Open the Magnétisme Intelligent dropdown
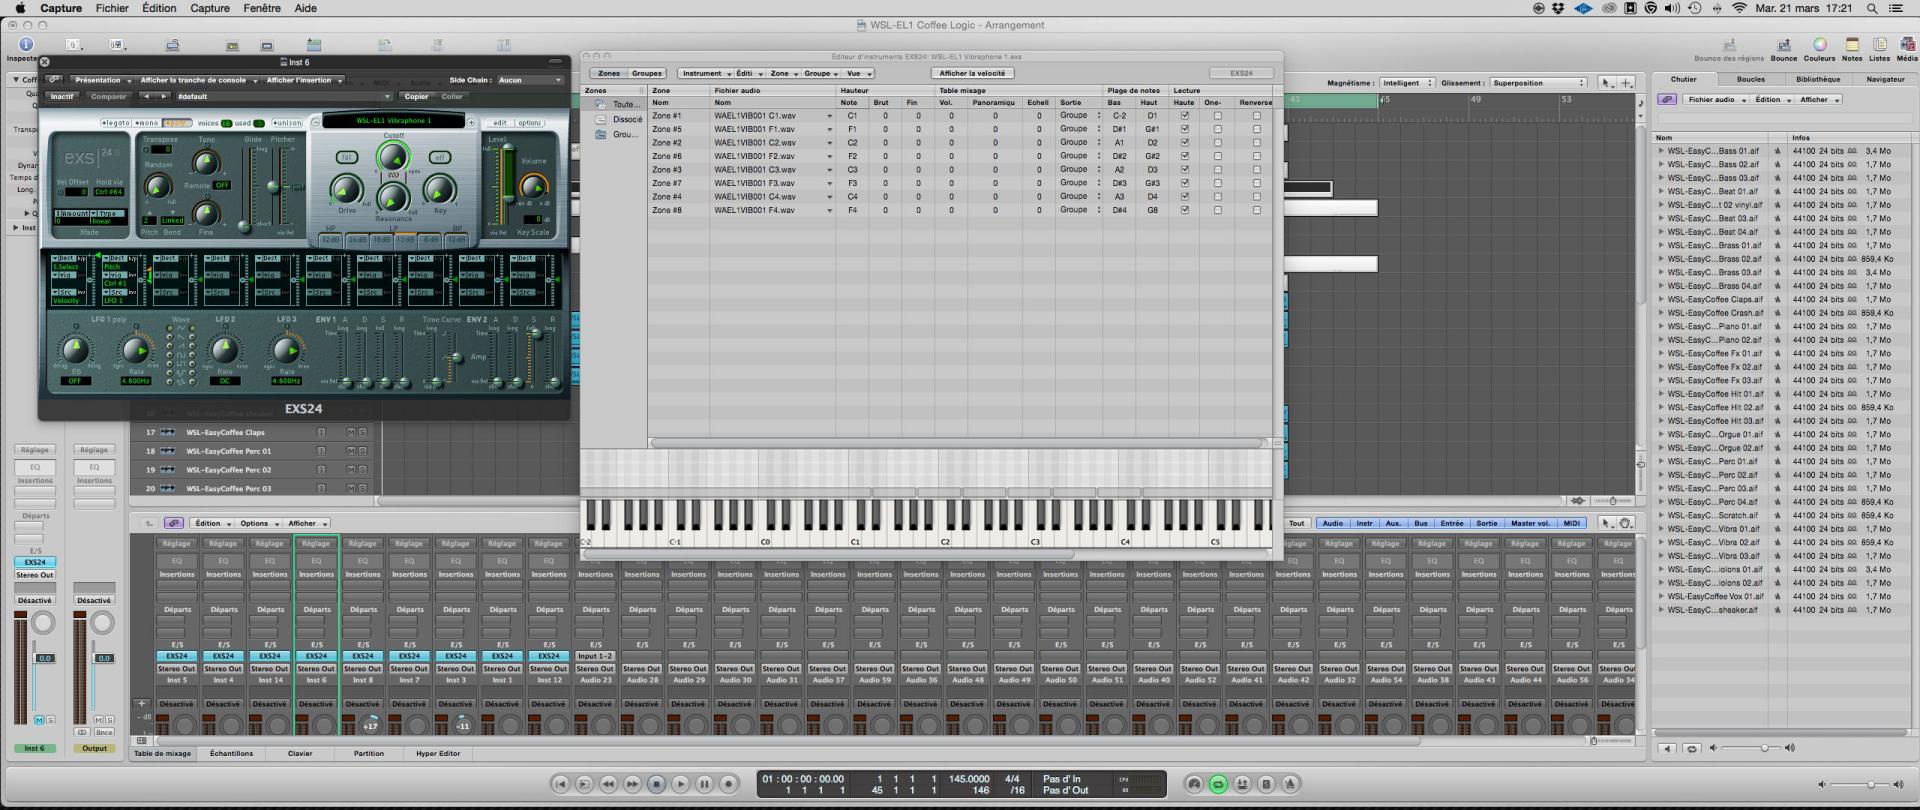This screenshot has height=810, width=1920. pos(1406,83)
